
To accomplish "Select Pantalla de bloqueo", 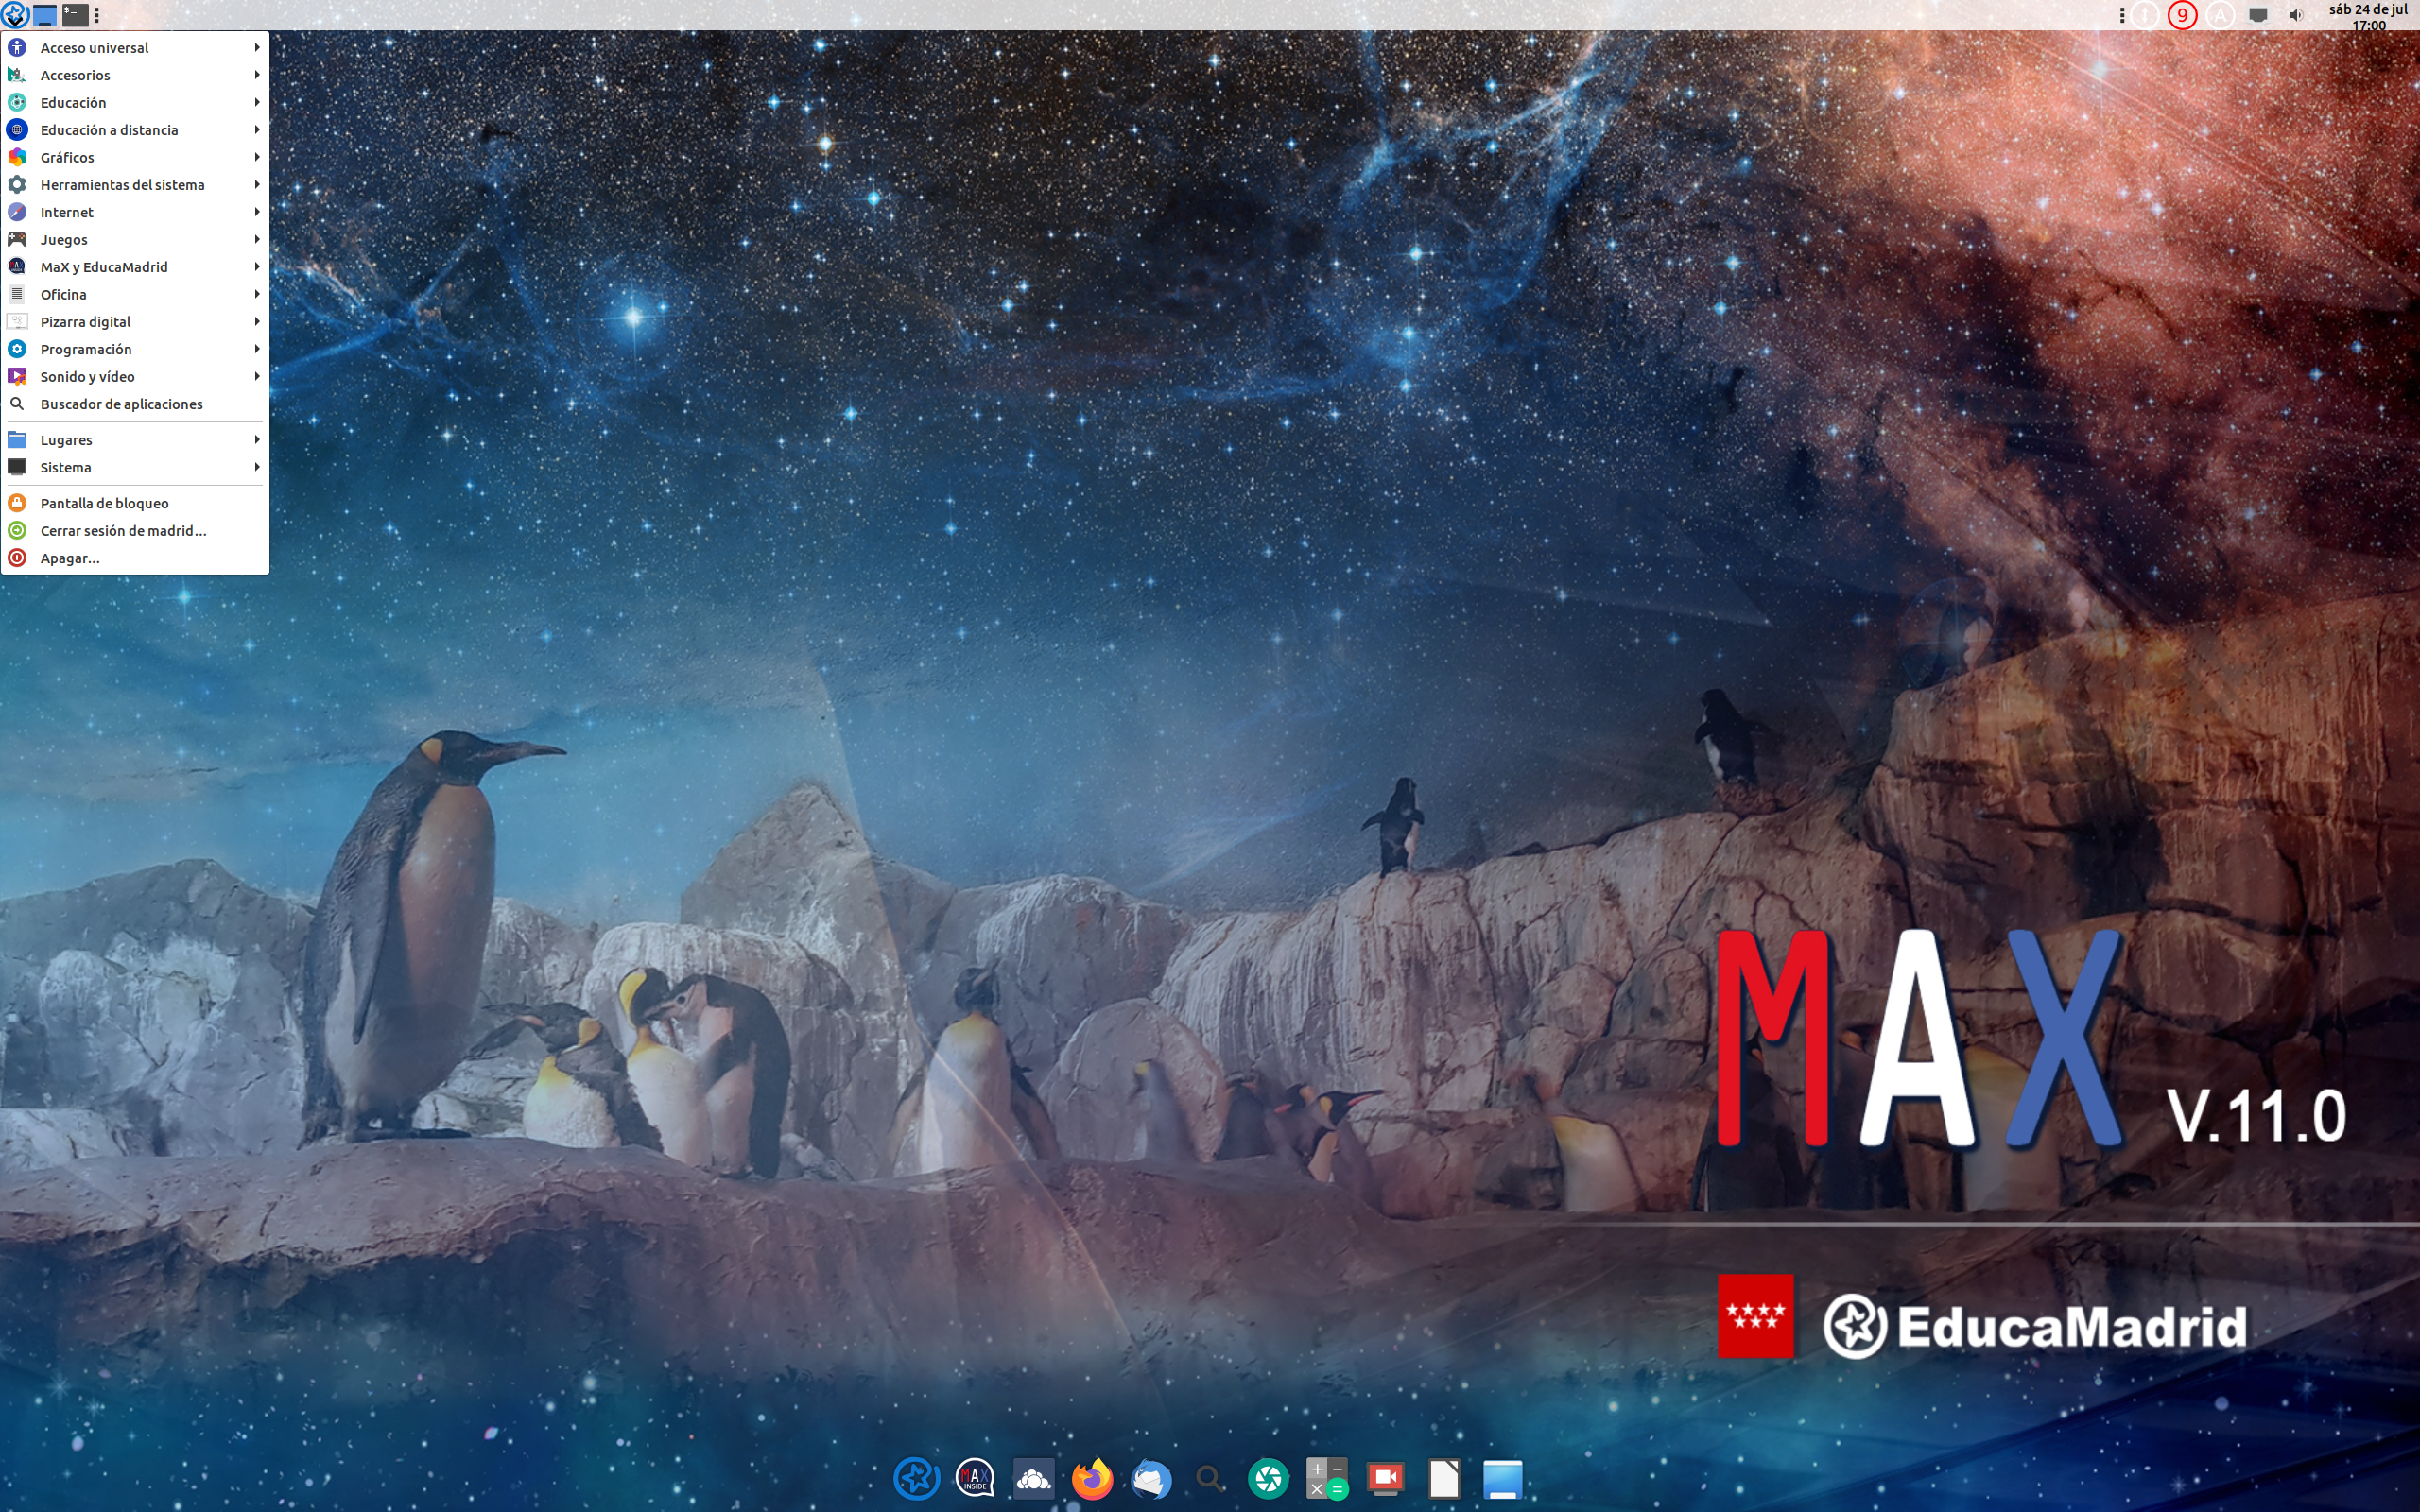I will [134, 503].
